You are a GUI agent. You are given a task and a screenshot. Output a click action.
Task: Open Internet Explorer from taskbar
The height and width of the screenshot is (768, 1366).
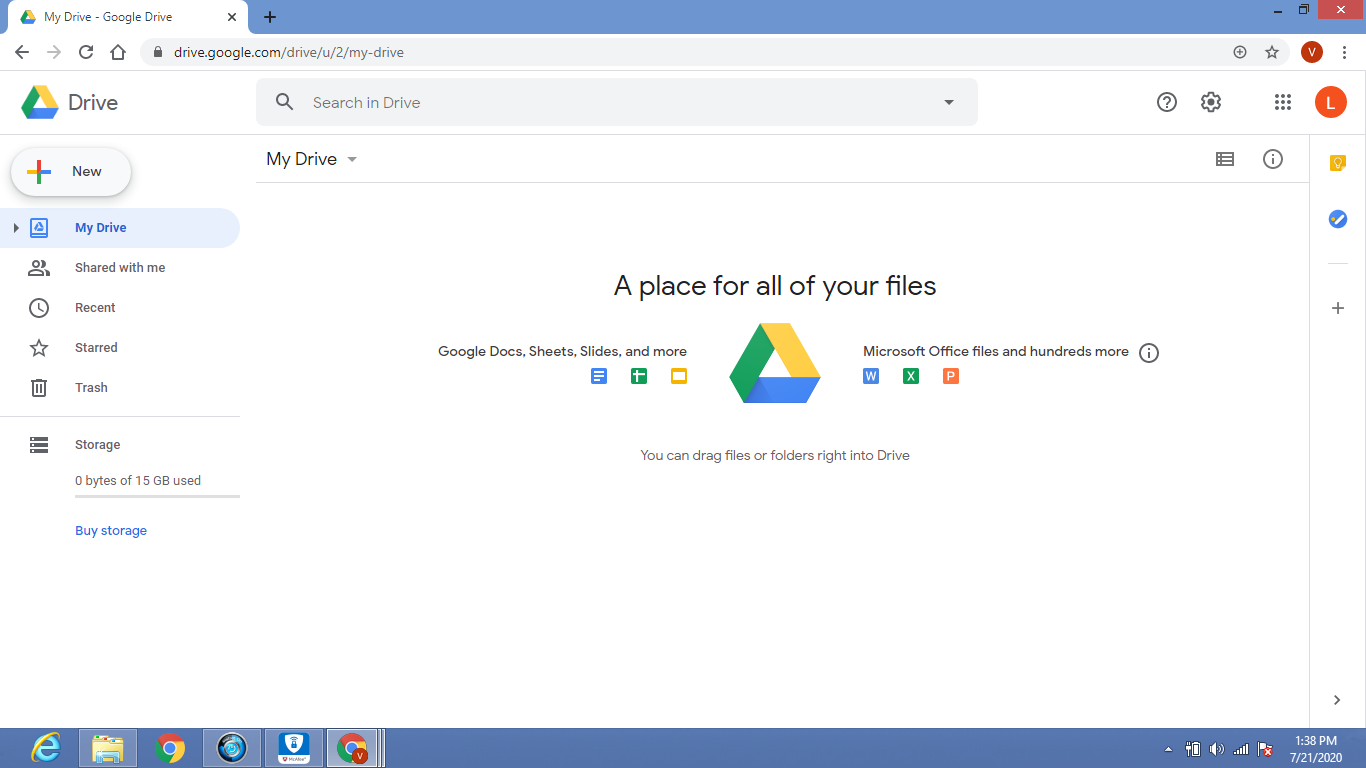pos(45,748)
